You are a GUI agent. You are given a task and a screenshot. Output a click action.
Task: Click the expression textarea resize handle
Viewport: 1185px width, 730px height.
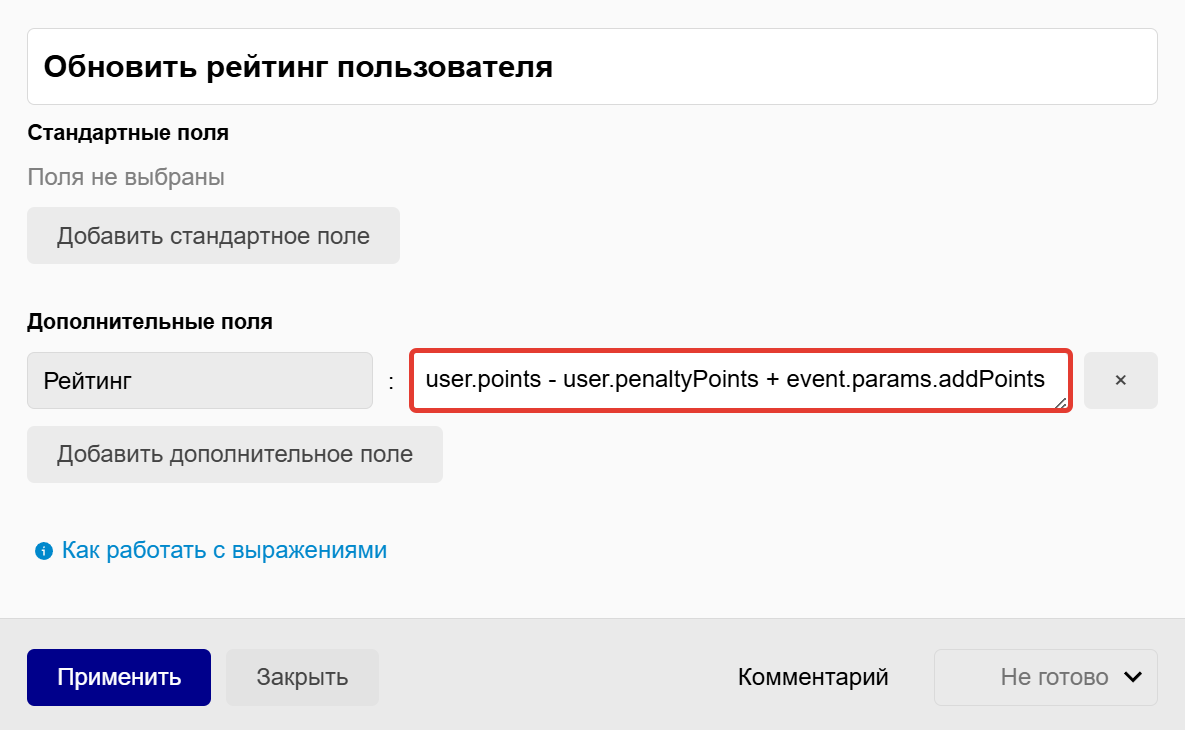(x=1060, y=404)
